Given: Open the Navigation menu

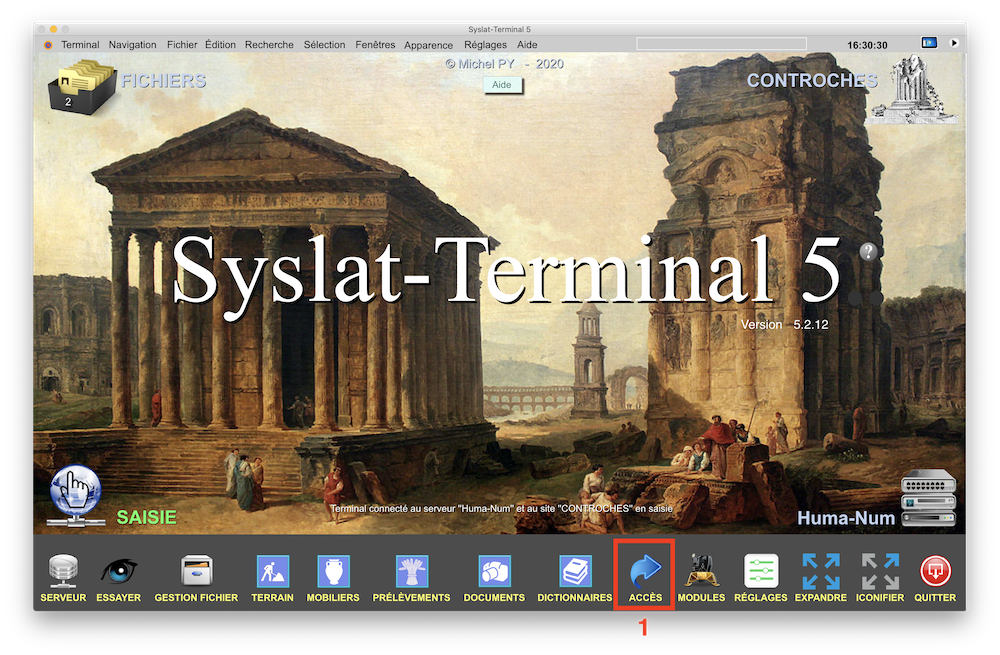Looking at the screenshot, I should 132,45.
